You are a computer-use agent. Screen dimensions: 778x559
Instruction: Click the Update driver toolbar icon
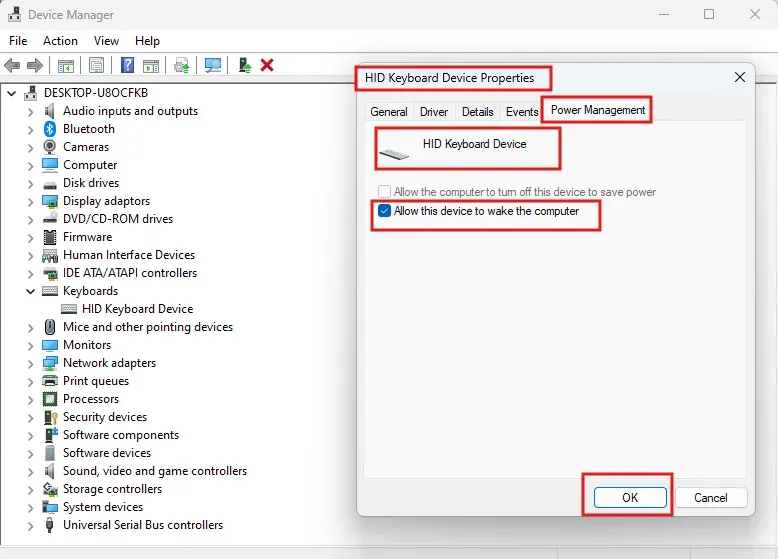[x=182, y=65]
